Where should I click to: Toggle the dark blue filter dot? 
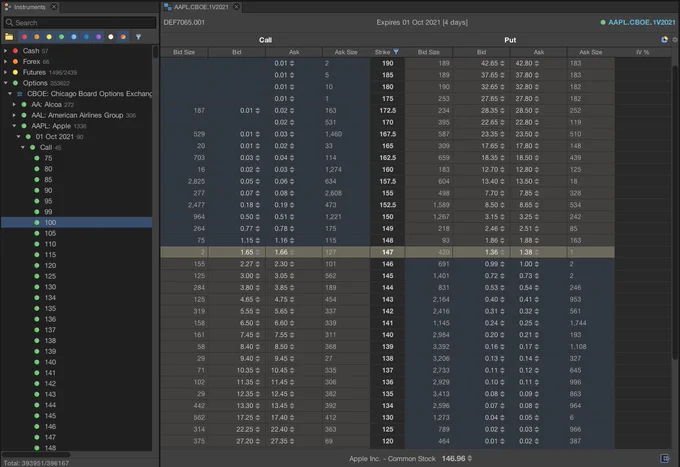click(86, 37)
